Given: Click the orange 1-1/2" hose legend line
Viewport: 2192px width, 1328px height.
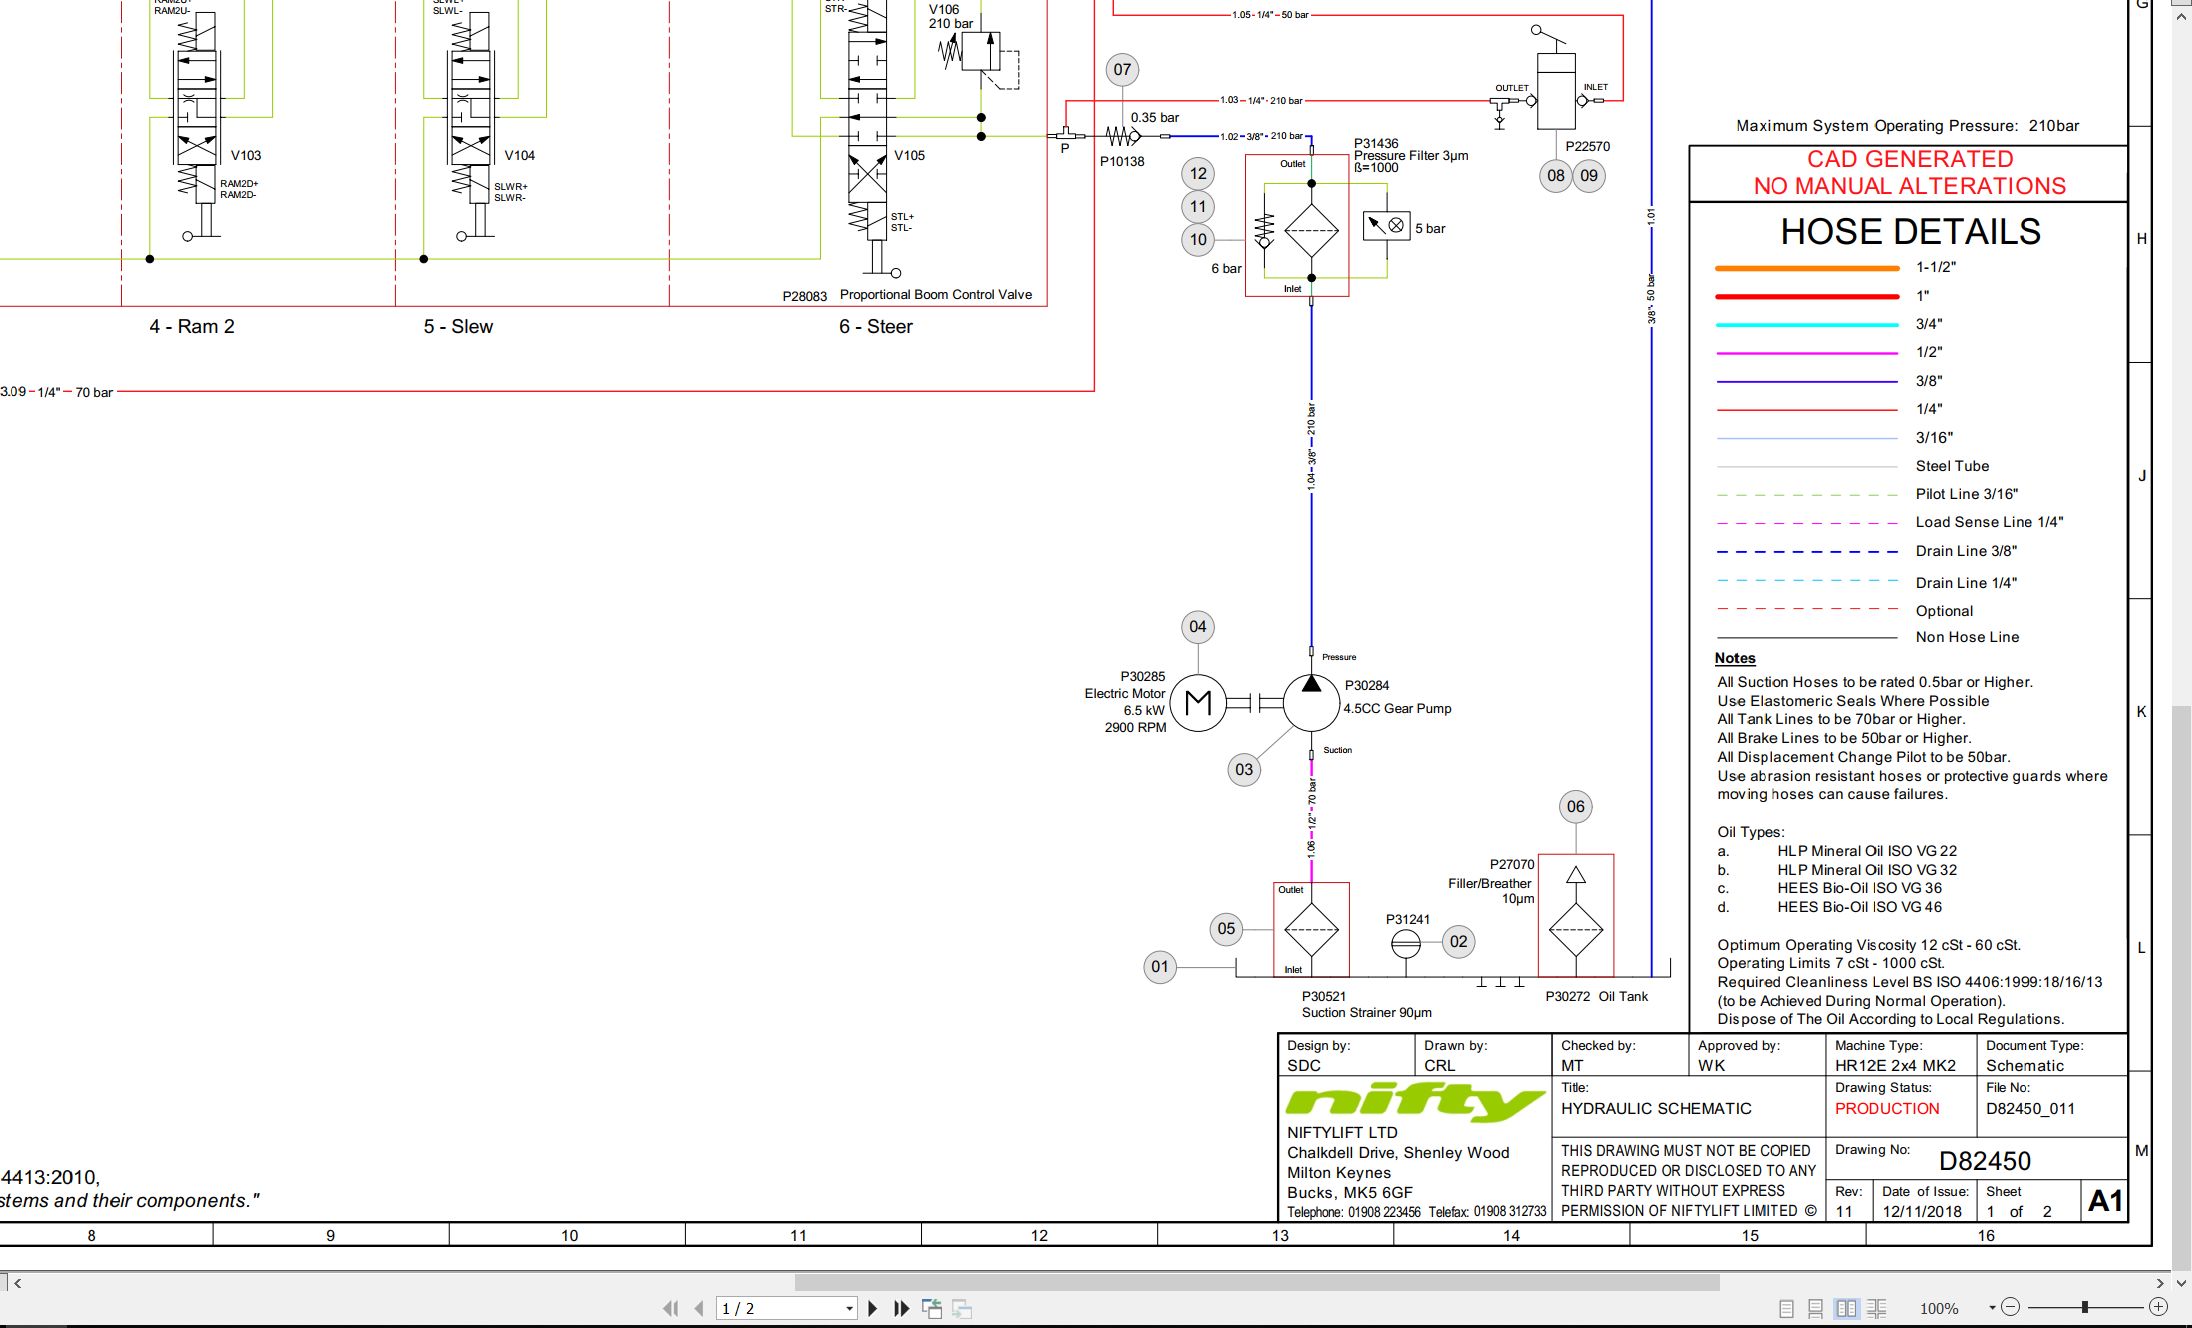Looking at the screenshot, I should point(1807,268).
